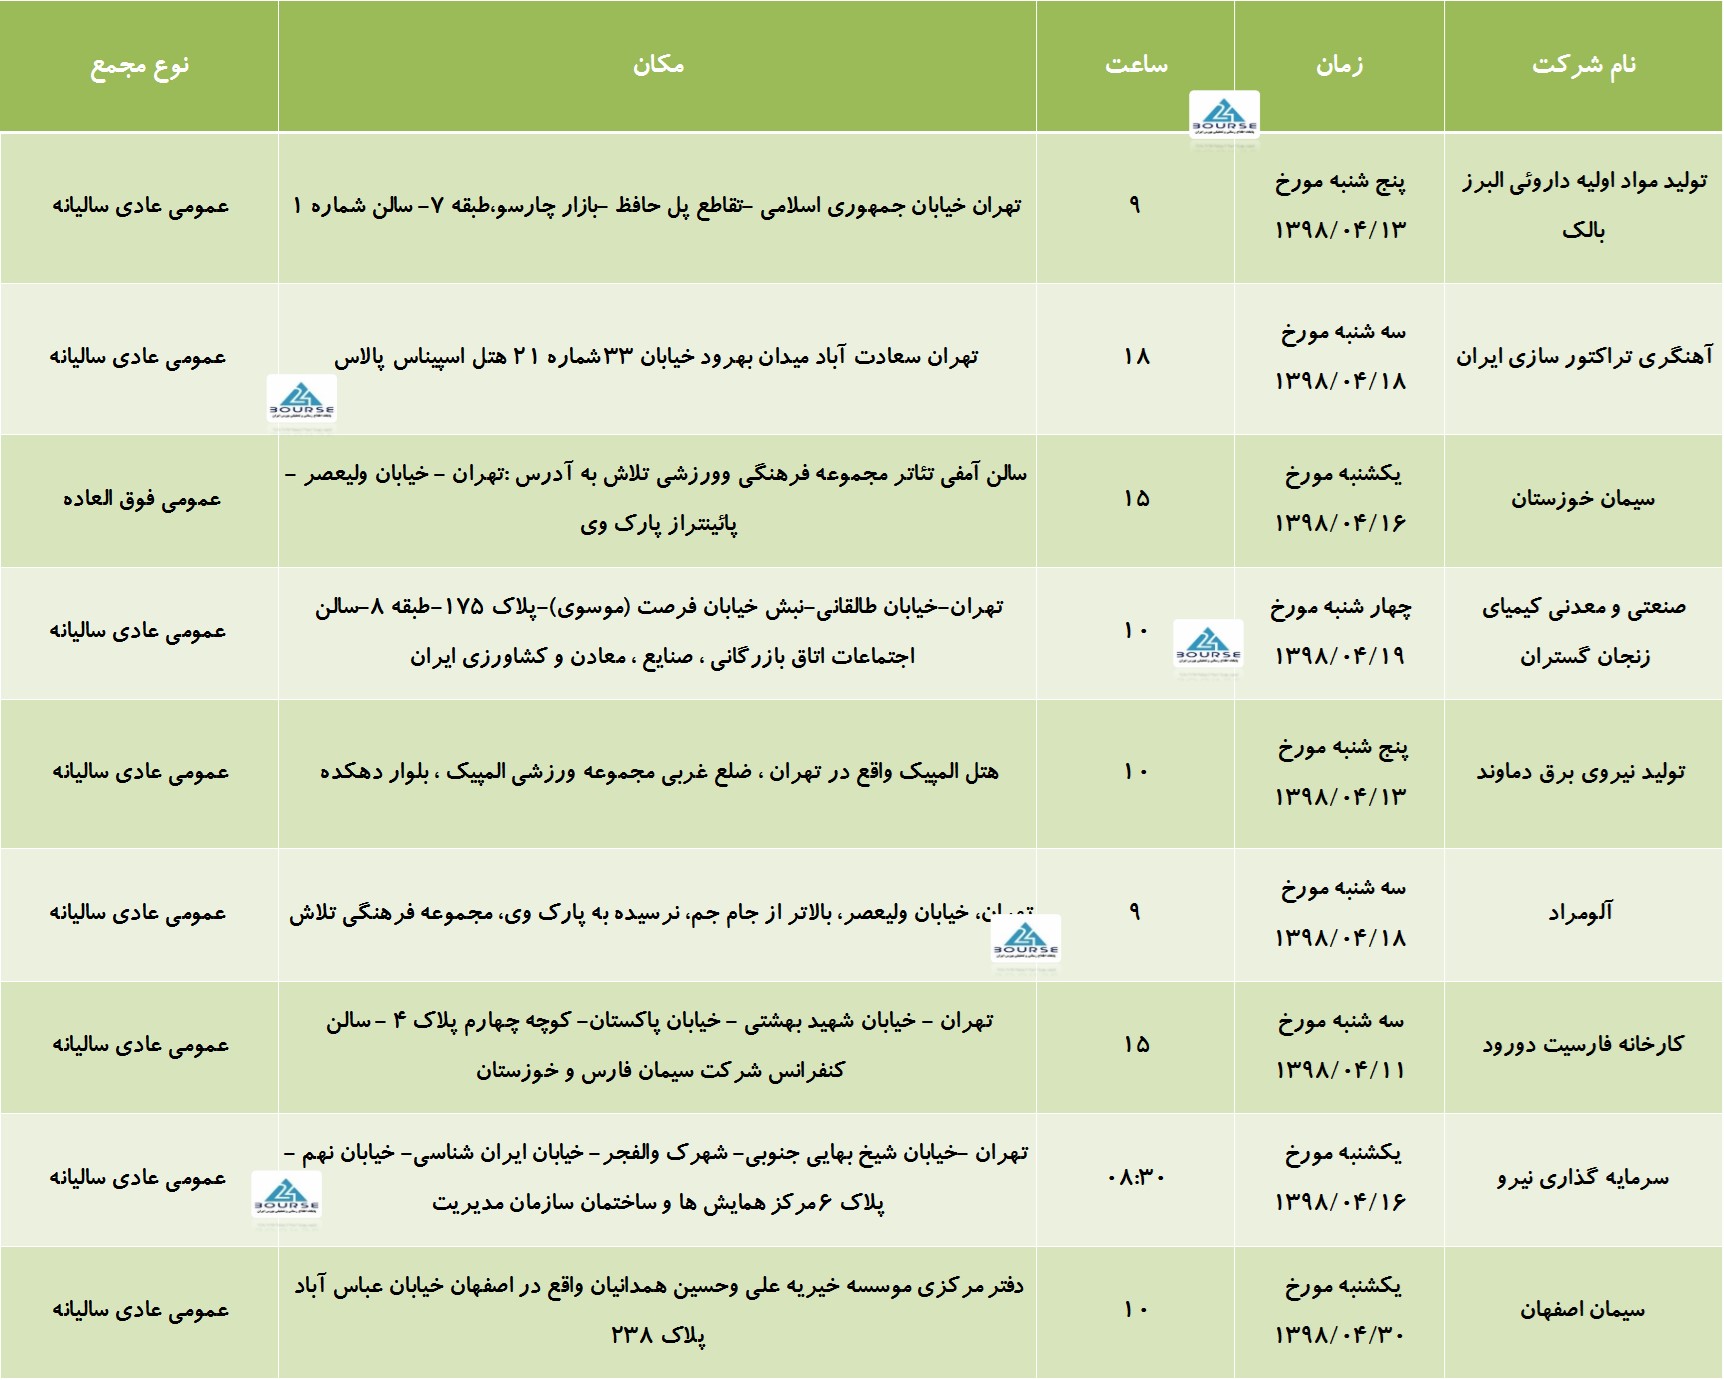
Task: Click date "یکشنبه مورخ ۱۳۹۸/۰۴/۳۰"
Action: click(1340, 1310)
